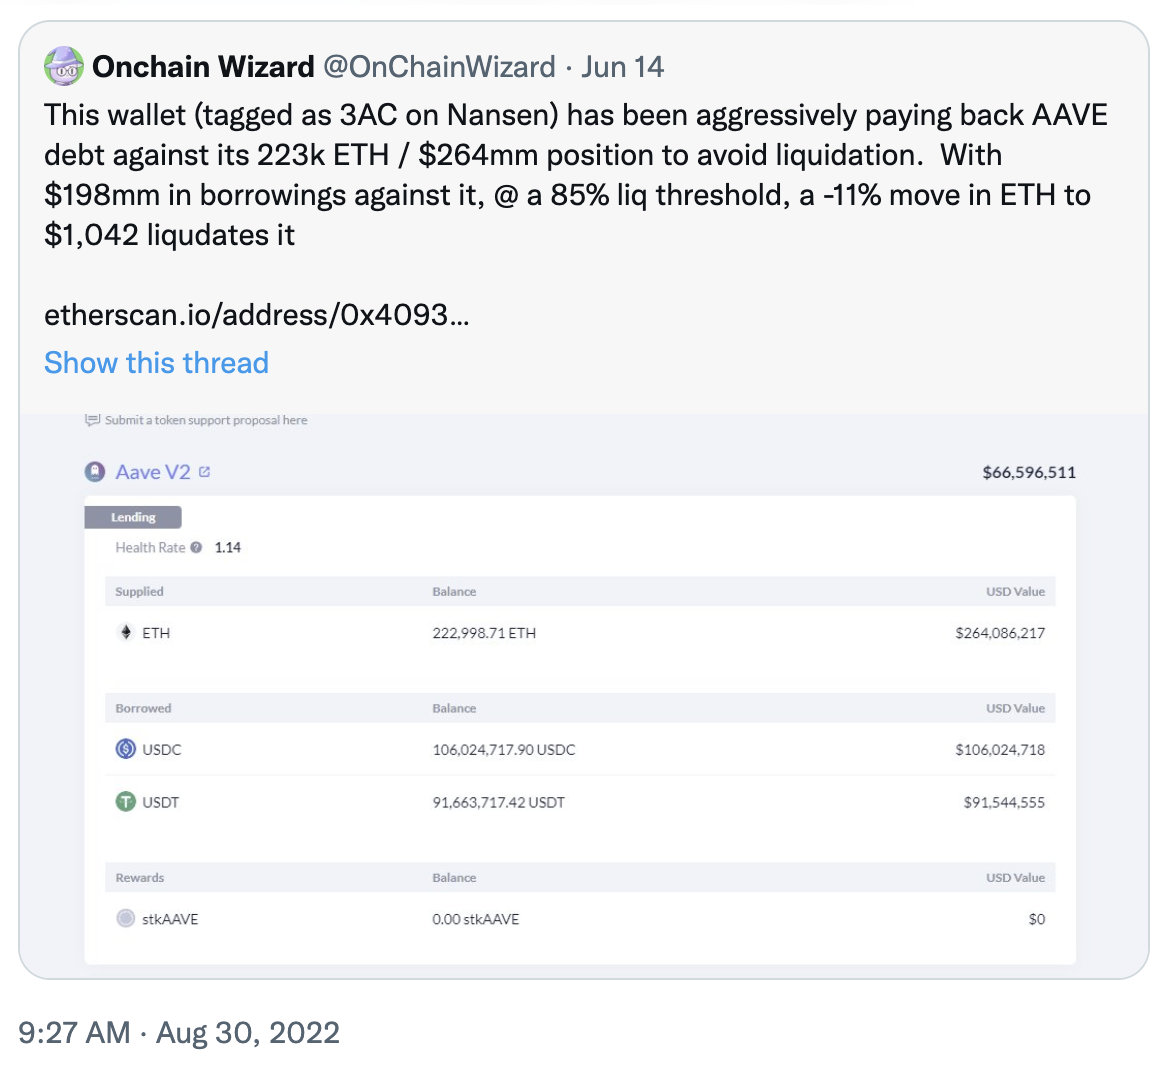
Task: Click the @OnChainWizard handle
Action: pyautogui.click(x=439, y=67)
